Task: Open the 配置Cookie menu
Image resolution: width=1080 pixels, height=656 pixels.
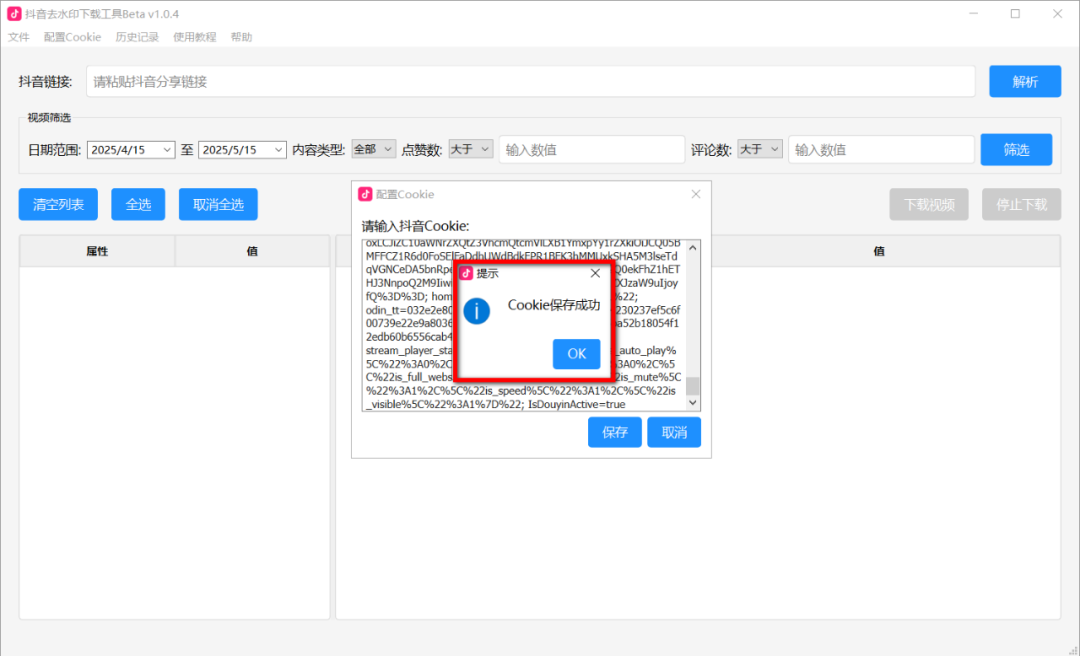Action: pos(72,37)
